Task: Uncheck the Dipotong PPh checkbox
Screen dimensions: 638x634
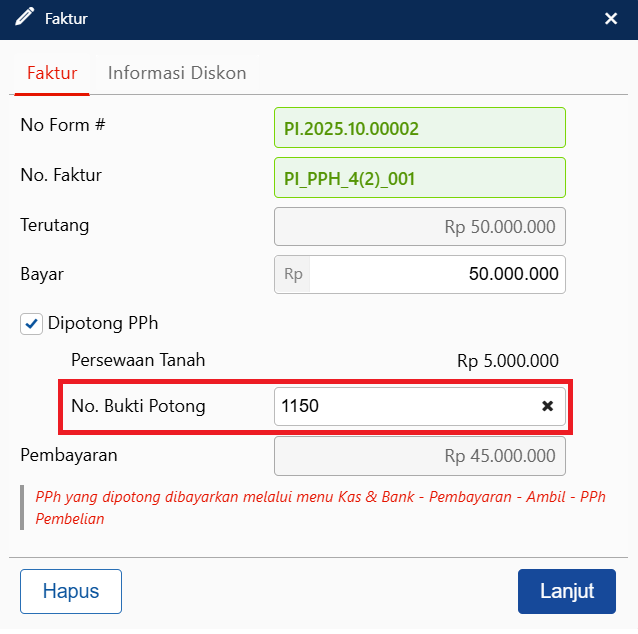Action: [x=32, y=324]
